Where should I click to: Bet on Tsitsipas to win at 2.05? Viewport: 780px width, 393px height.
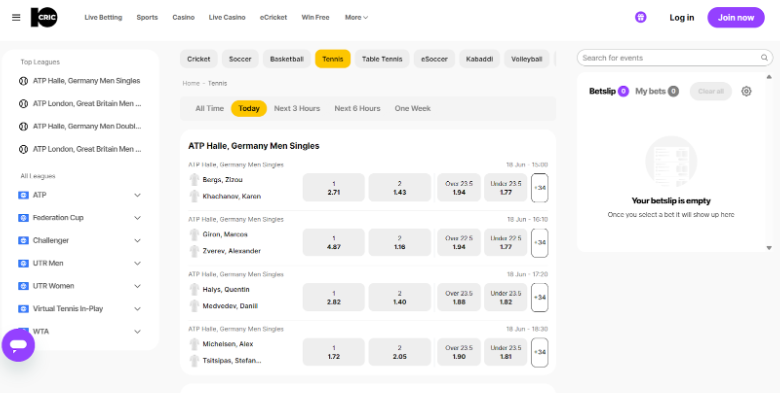coord(399,352)
